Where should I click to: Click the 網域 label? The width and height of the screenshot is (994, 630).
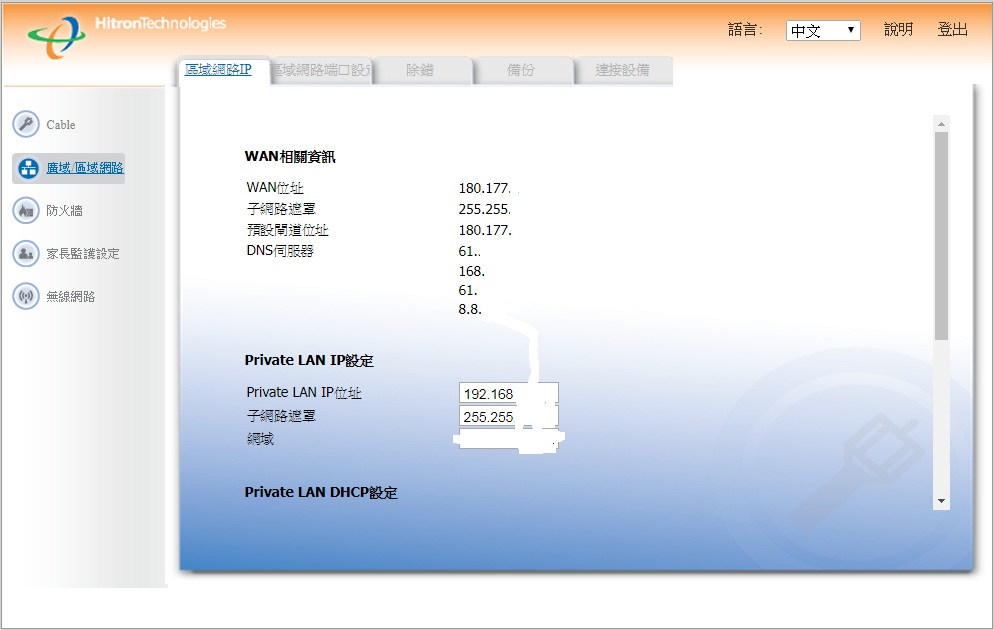click(x=260, y=439)
